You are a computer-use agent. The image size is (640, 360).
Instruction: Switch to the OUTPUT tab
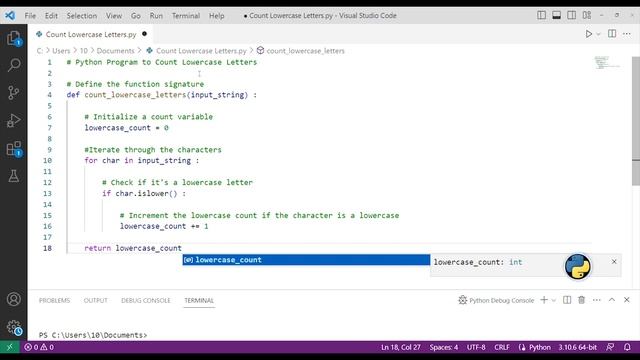pos(96,300)
